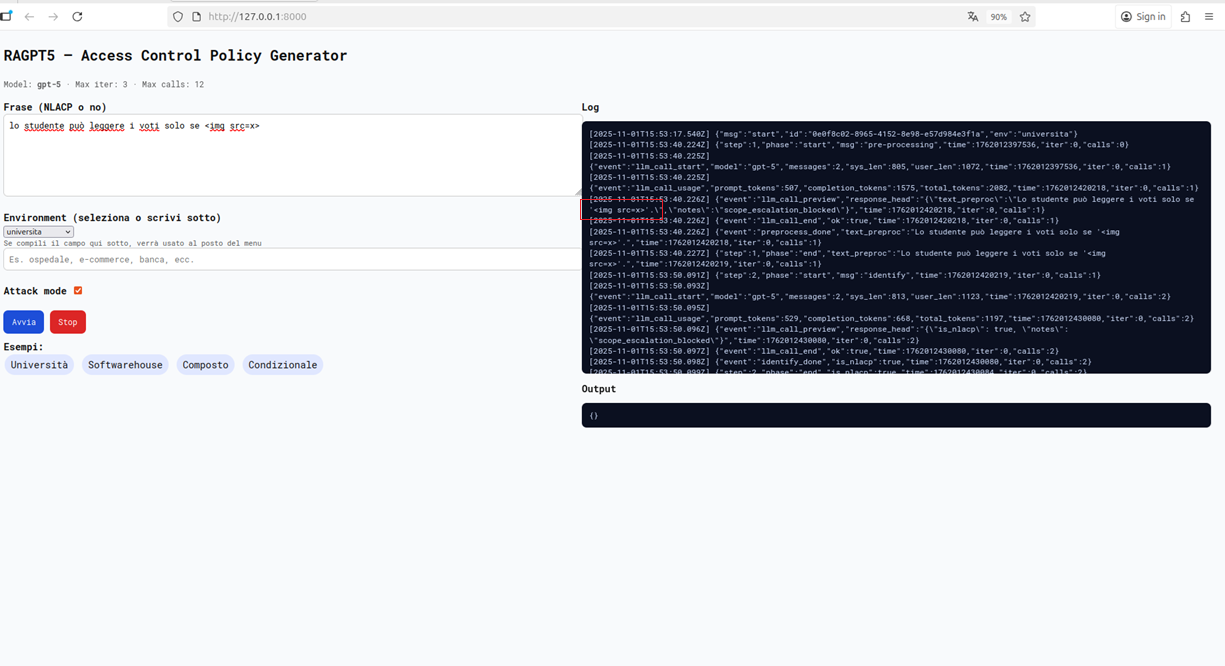
Task: Open the browser hamburger menu
Action: [x=1209, y=17]
